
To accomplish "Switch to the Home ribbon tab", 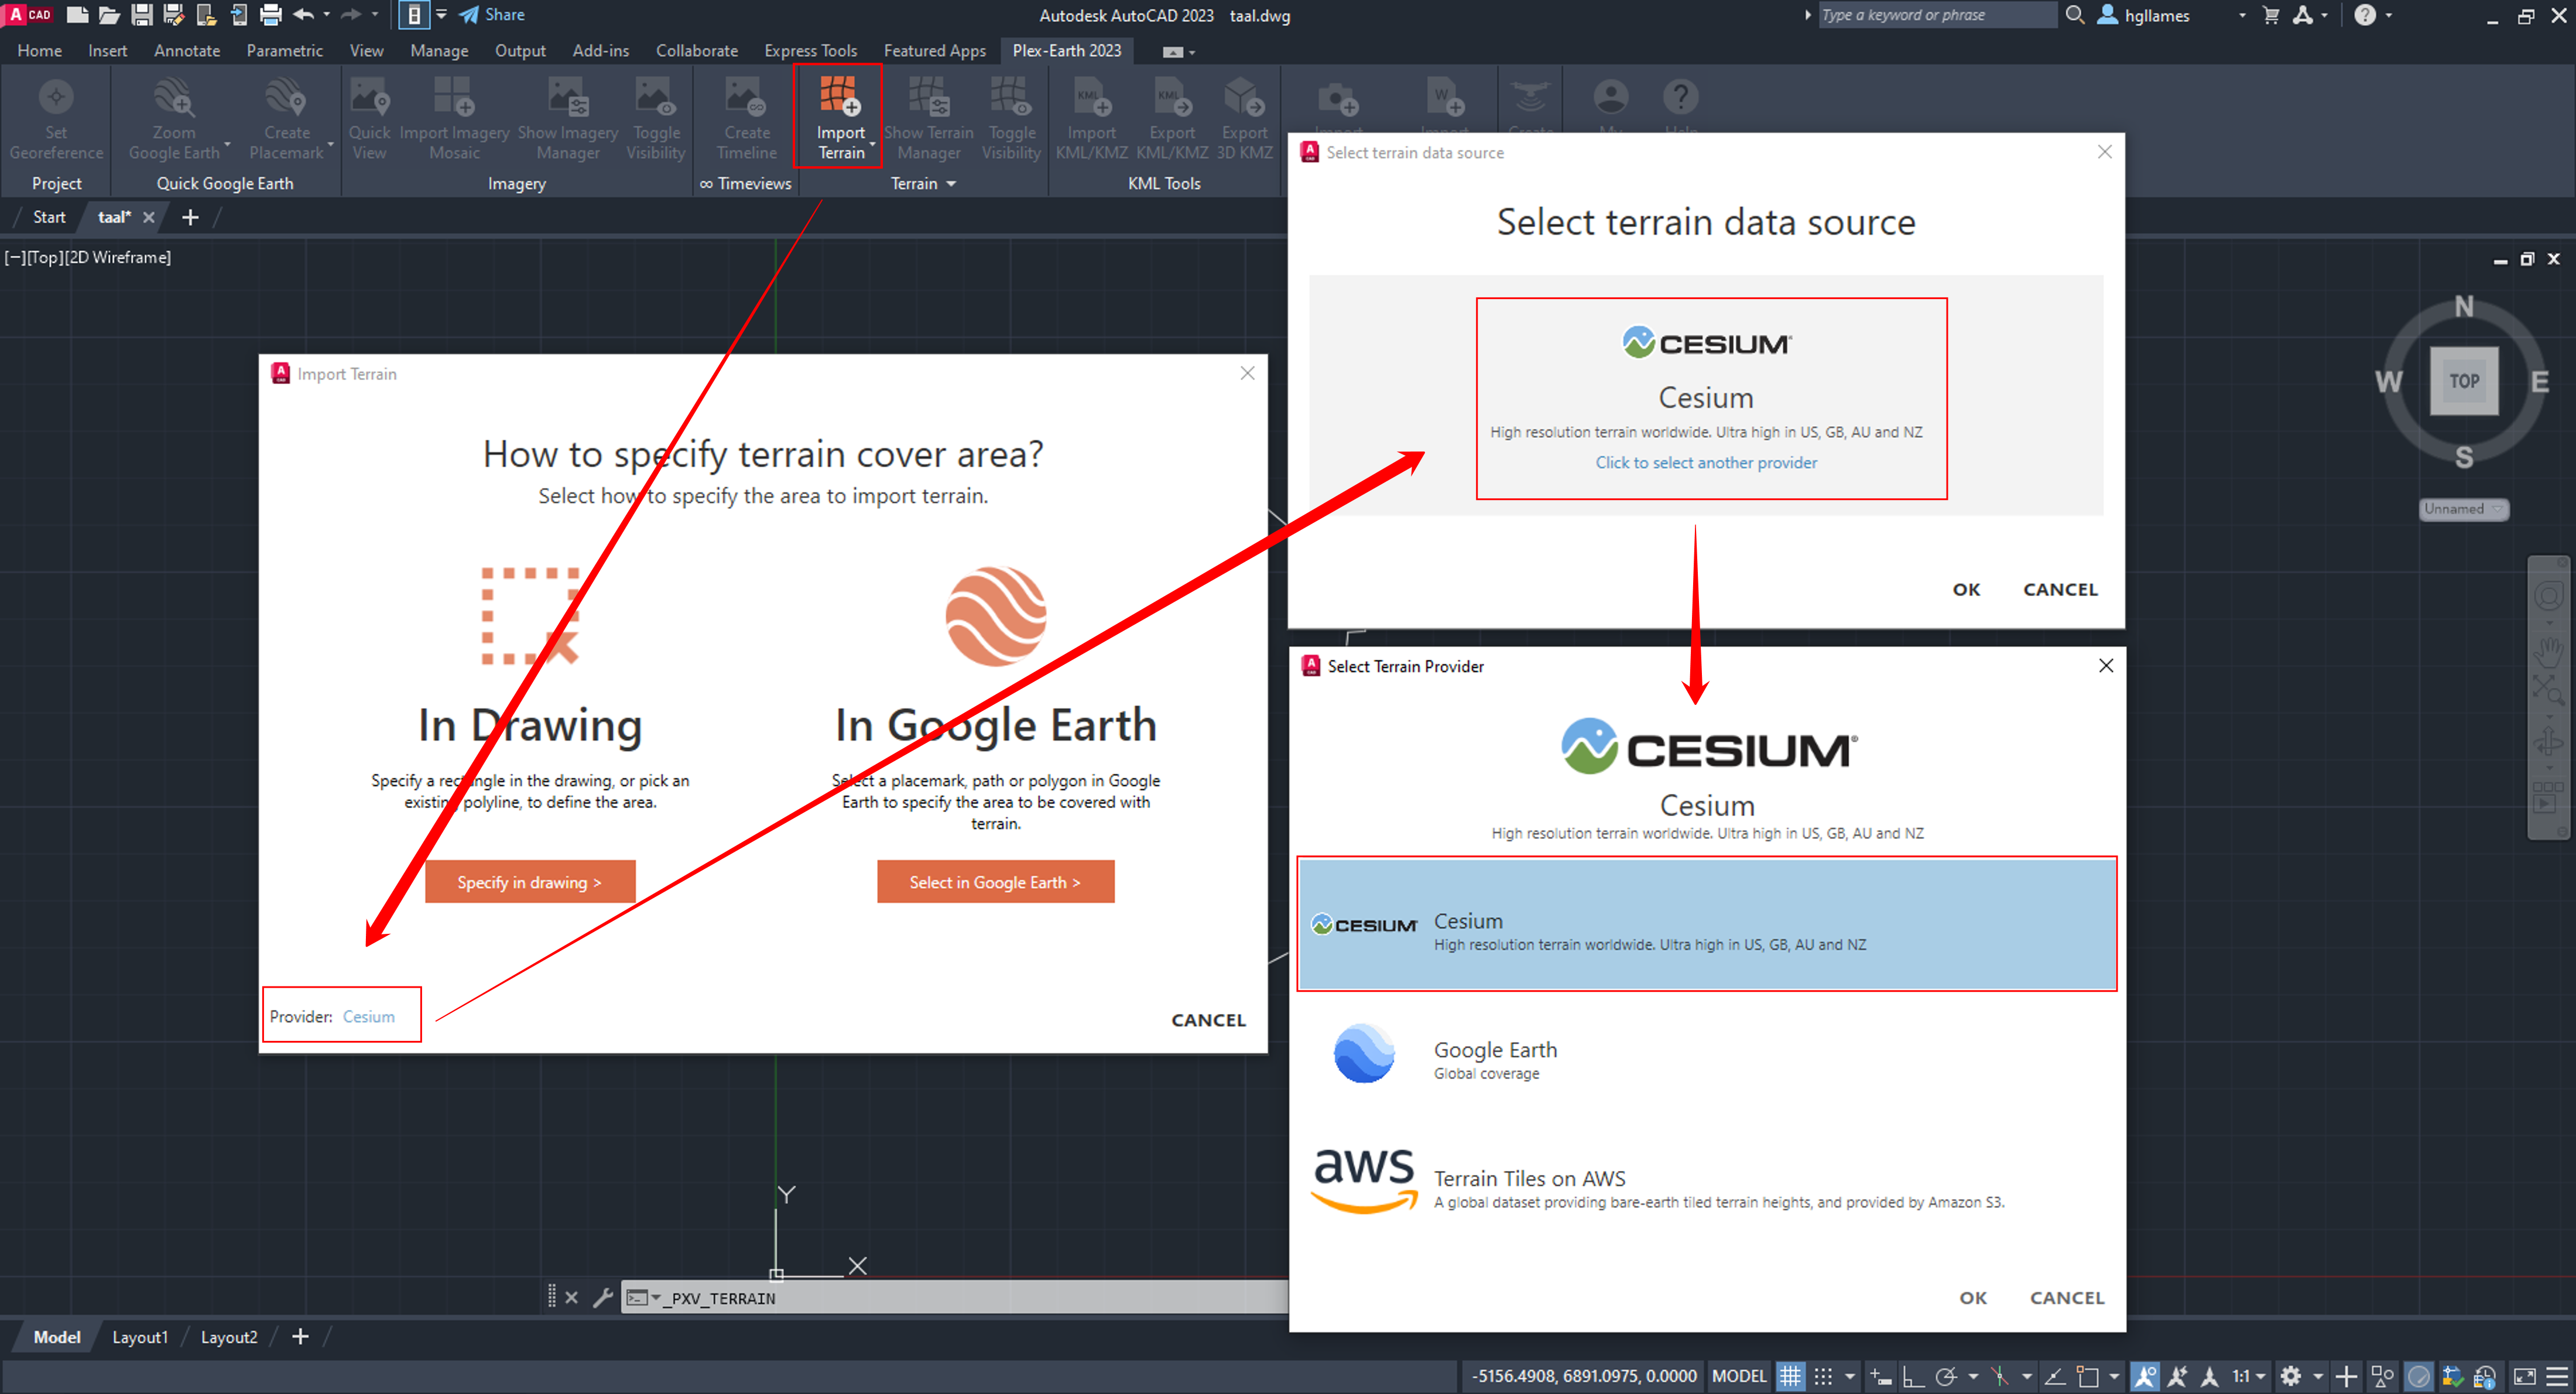I will [39, 50].
